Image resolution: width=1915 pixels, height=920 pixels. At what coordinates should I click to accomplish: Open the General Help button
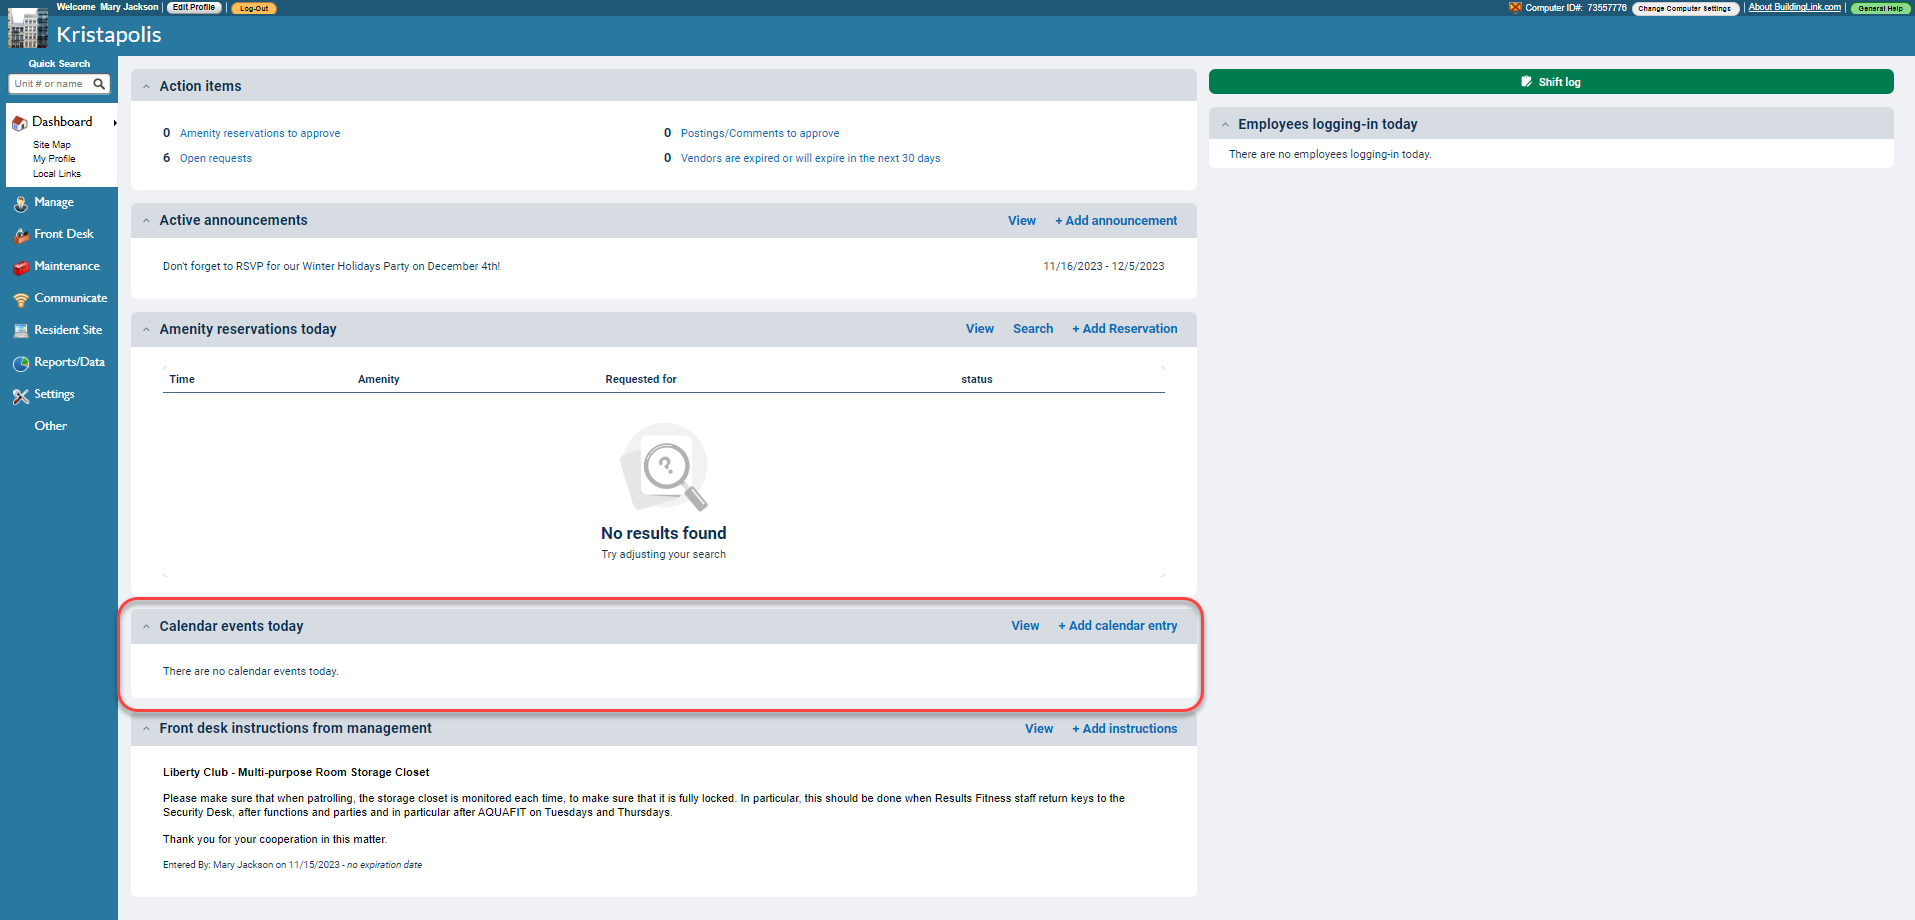[x=1879, y=7]
